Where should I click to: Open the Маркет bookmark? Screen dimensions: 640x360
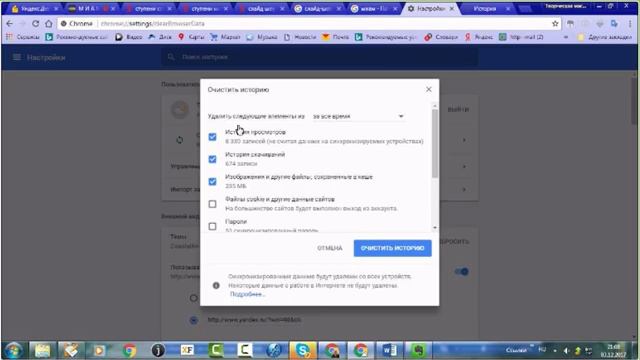[225, 37]
